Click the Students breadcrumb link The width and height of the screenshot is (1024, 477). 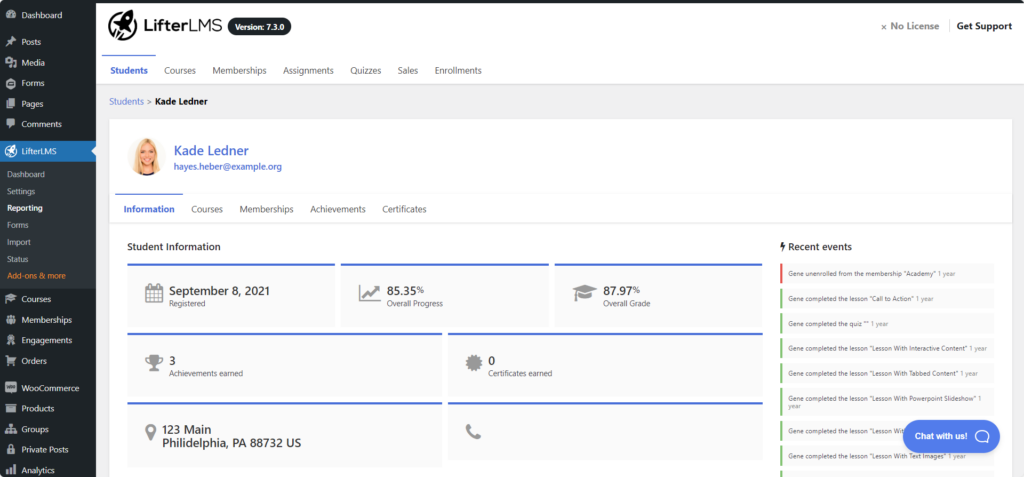coord(126,101)
